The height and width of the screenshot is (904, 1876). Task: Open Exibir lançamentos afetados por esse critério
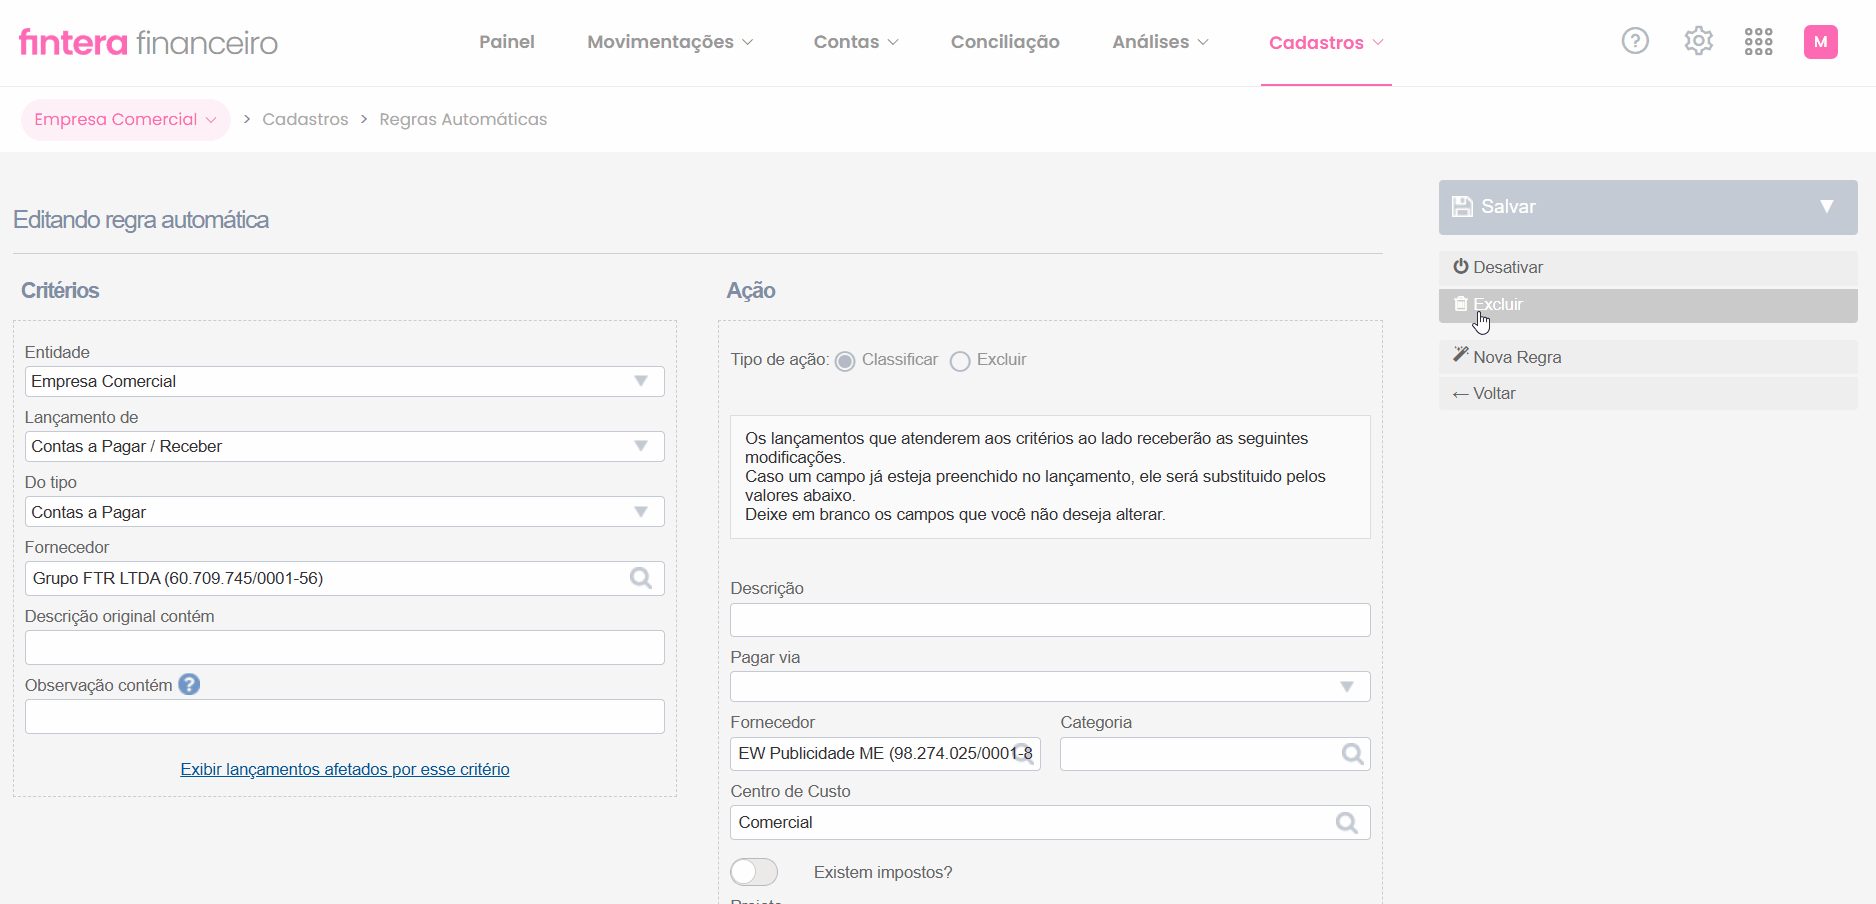[x=345, y=769]
